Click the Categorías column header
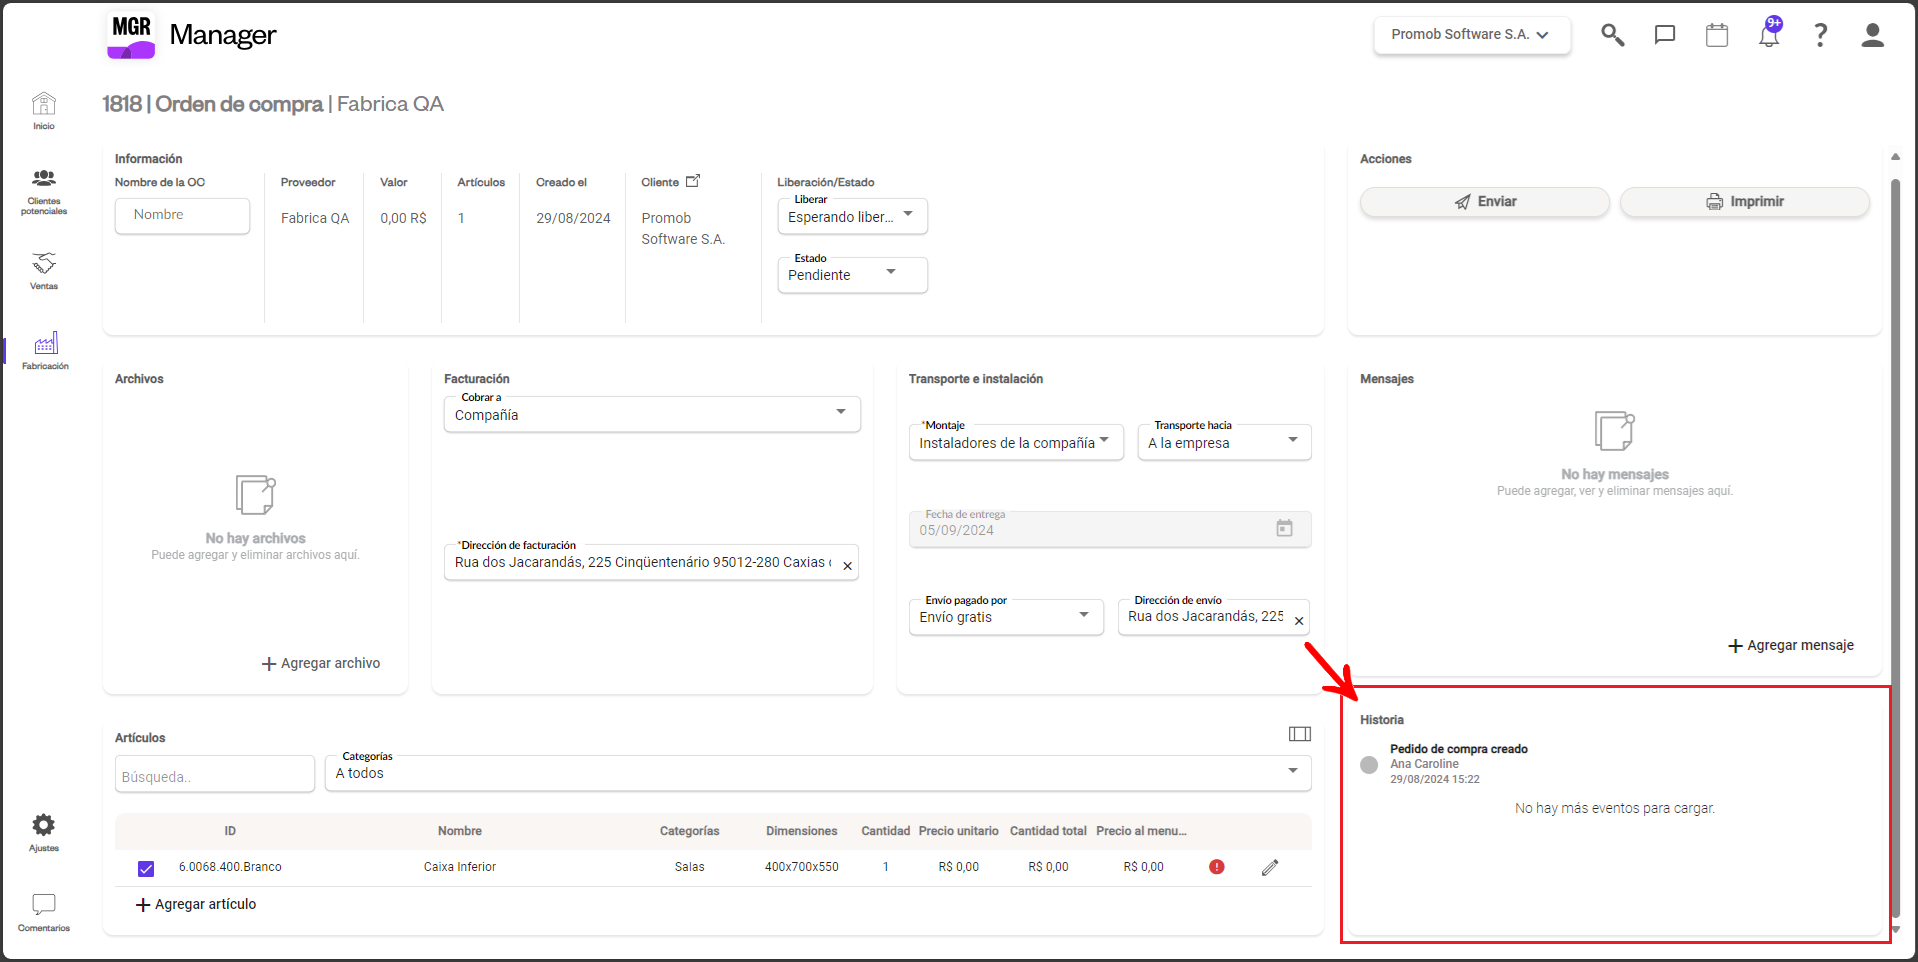 (x=689, y=831)
